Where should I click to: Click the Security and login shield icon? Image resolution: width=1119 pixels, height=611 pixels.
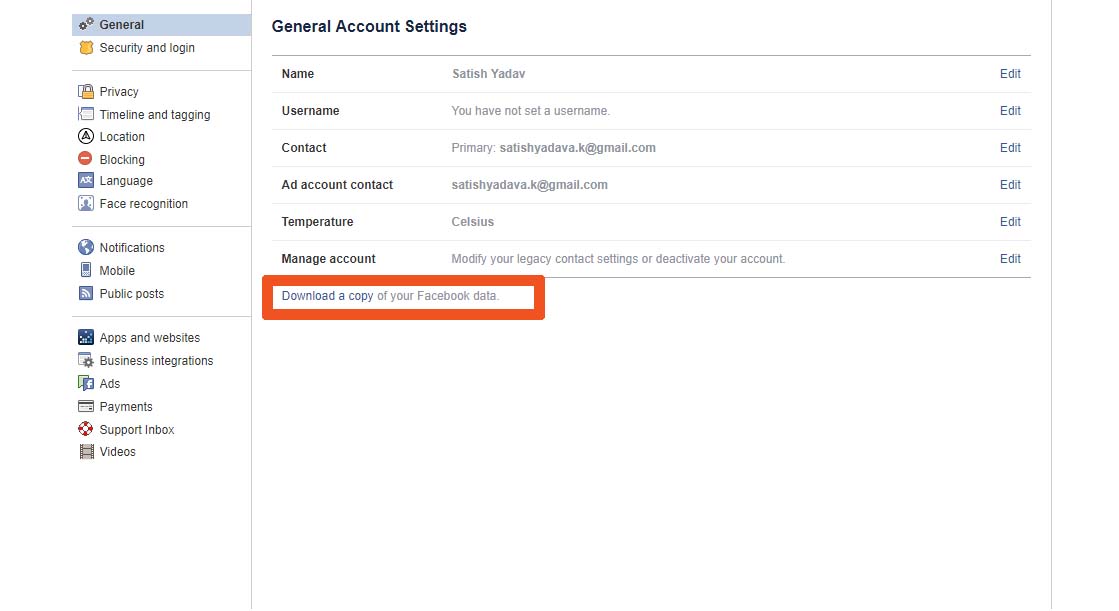86,48
